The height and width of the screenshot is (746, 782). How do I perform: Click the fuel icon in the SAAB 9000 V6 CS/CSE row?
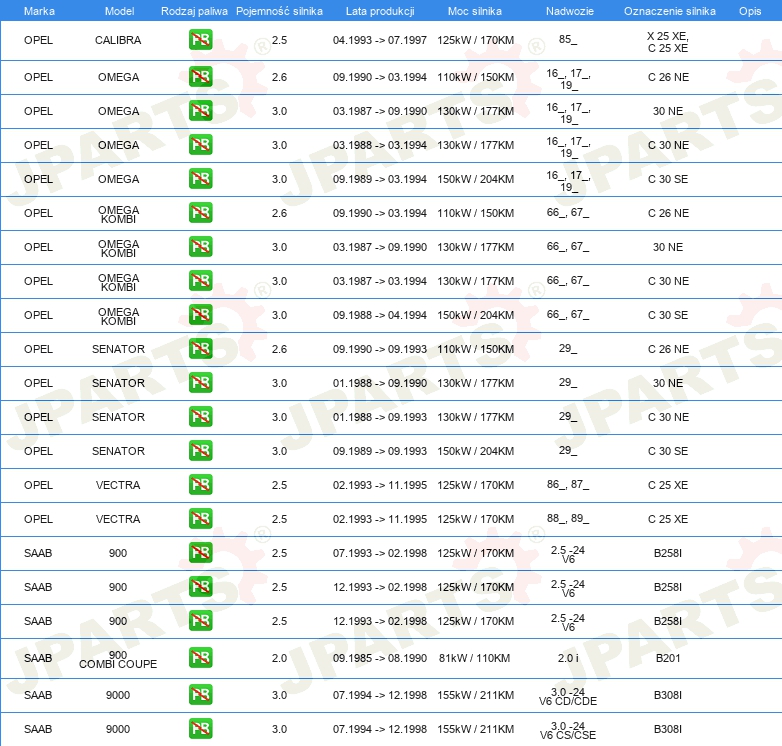200,729
